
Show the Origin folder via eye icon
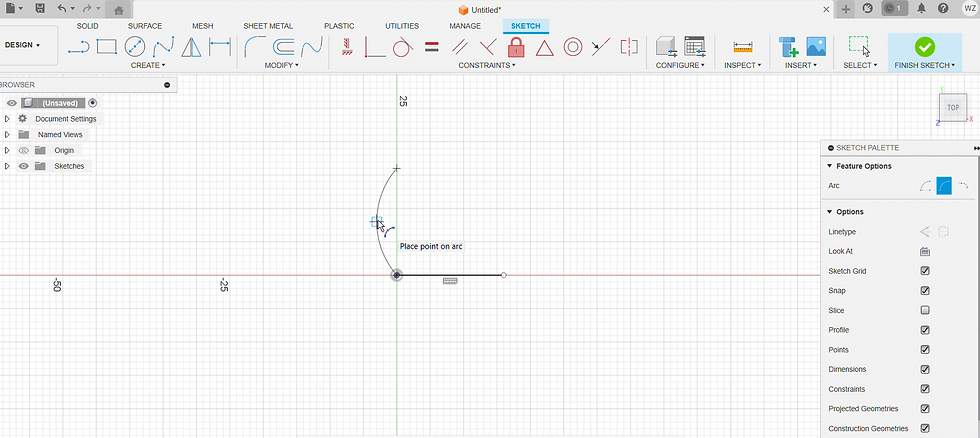[x=24, y=151]
